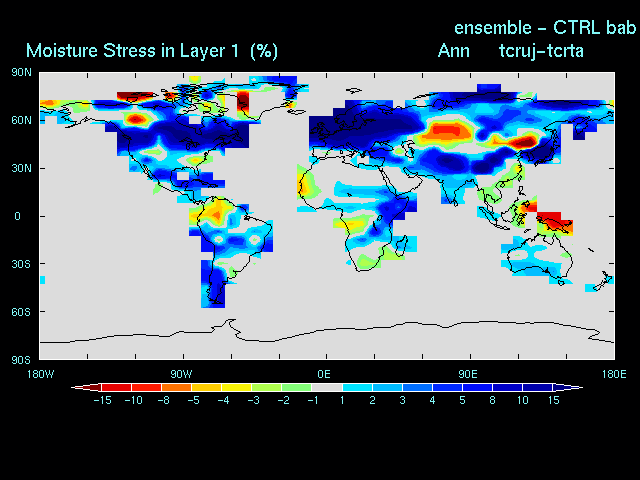Click the right arrow end of colorbar

[574, 386]
